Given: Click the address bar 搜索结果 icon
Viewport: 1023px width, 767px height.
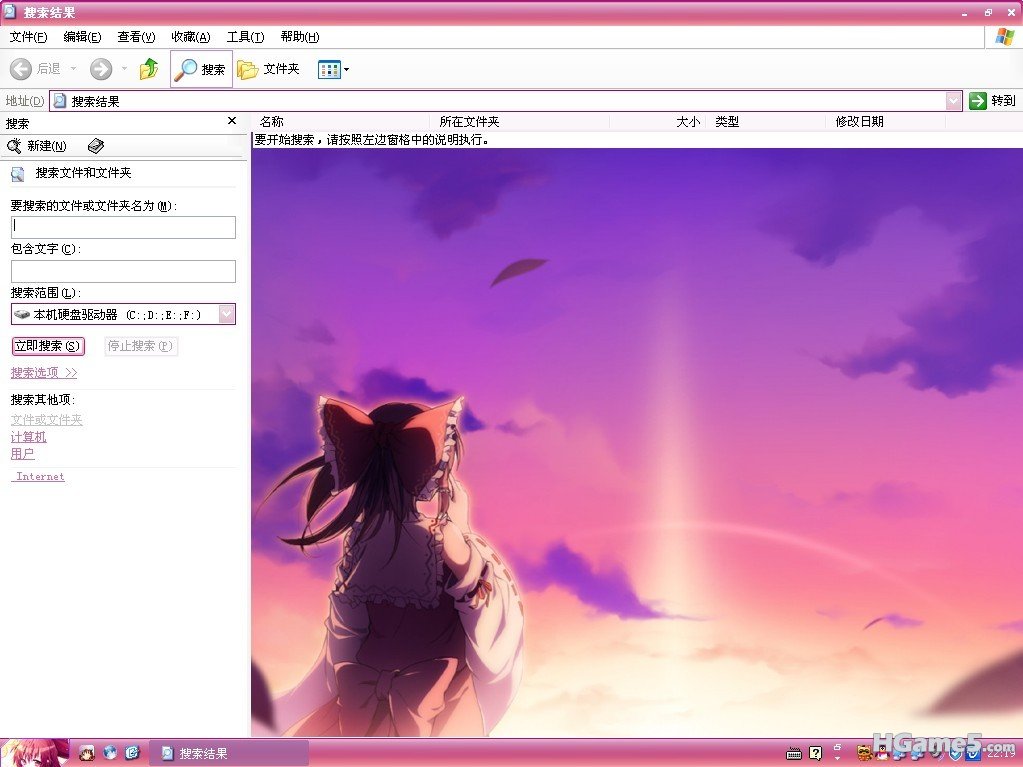Looking at the screenshot, I should [x=60, y=101].
